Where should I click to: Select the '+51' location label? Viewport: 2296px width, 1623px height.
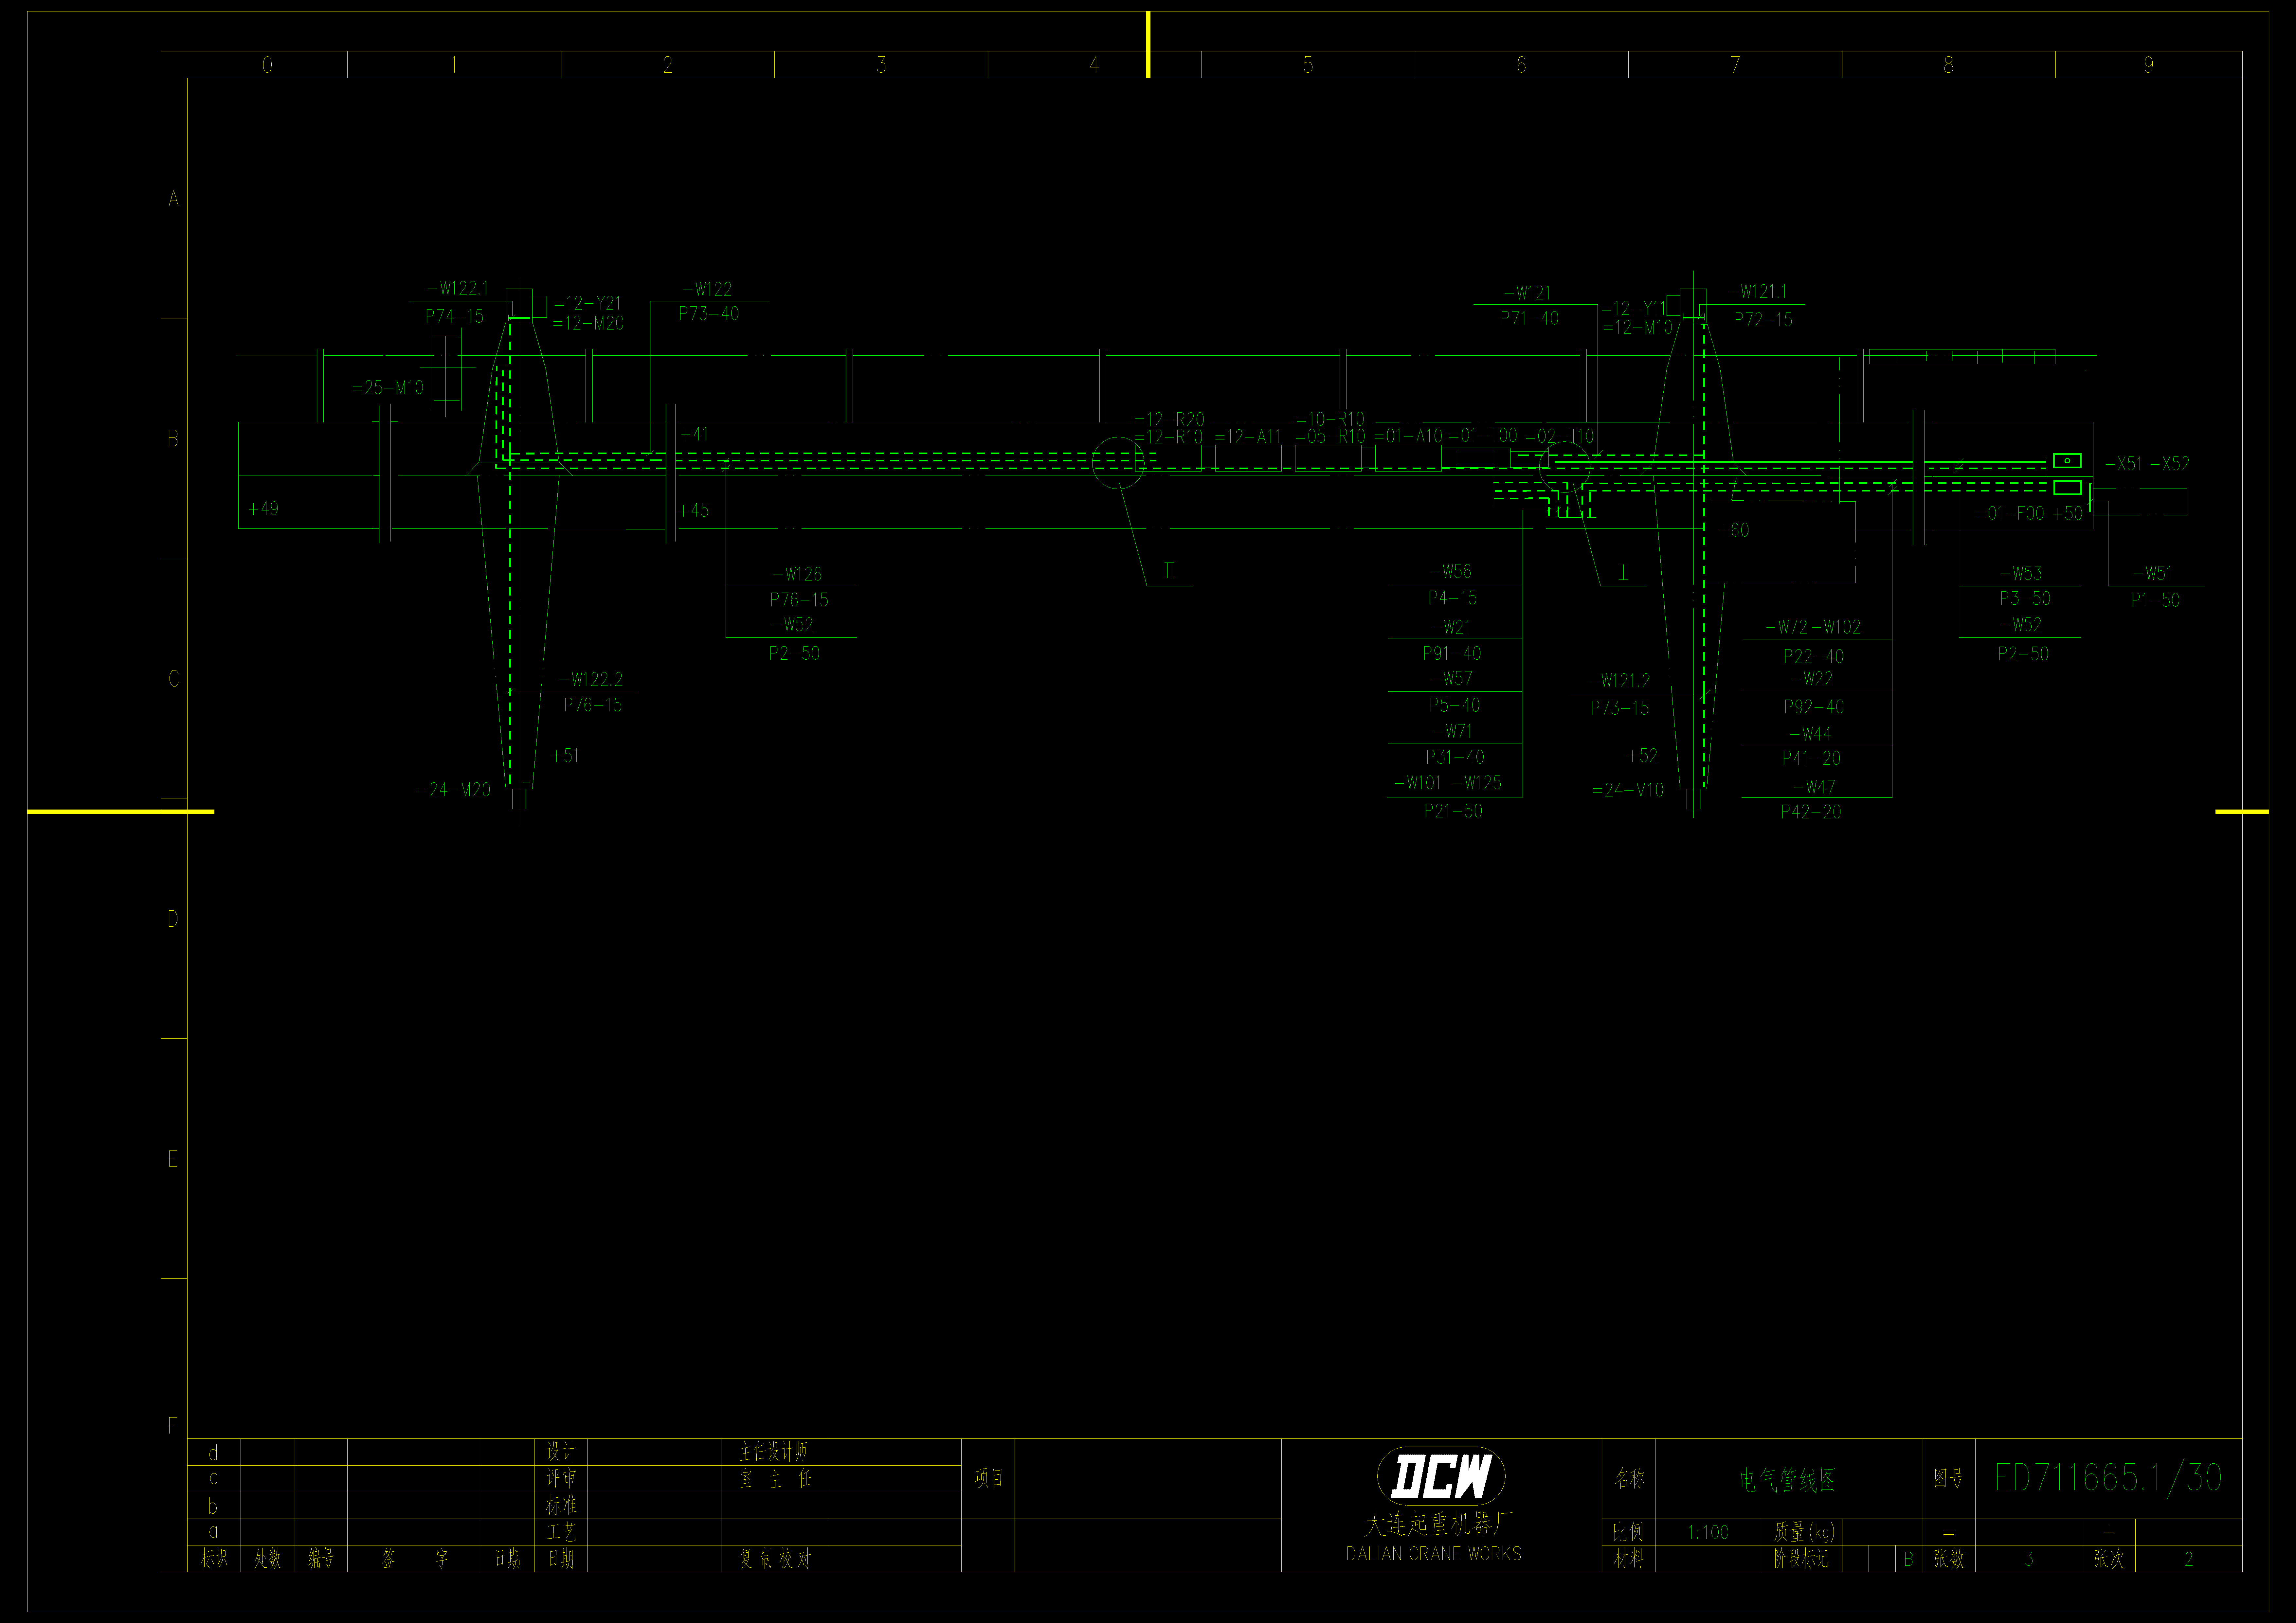coord(565,755)
